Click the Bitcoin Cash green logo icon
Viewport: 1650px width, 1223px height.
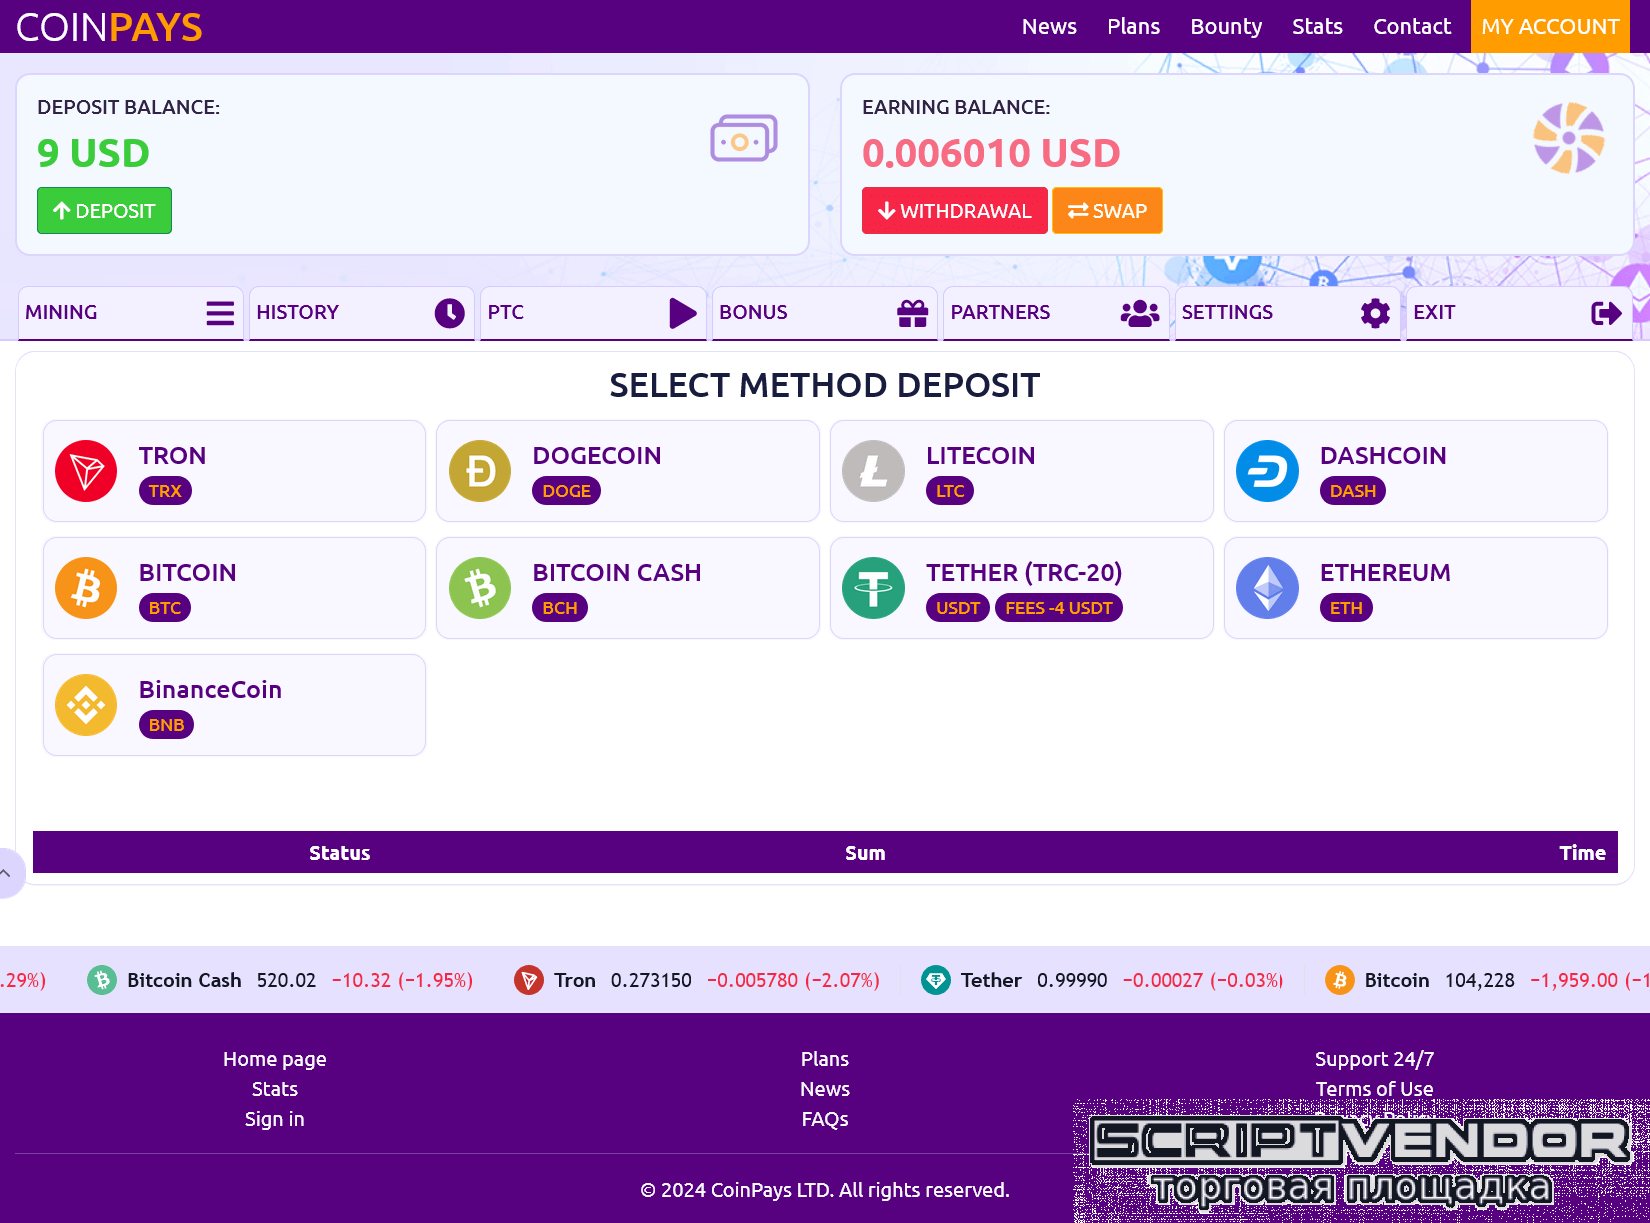pos(480,588)
